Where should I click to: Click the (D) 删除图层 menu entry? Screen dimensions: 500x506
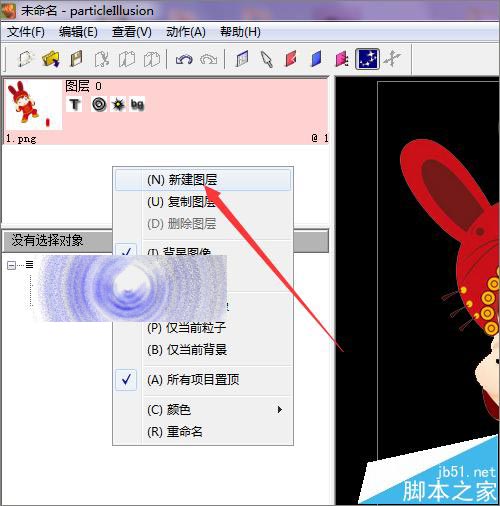point(203,224)
